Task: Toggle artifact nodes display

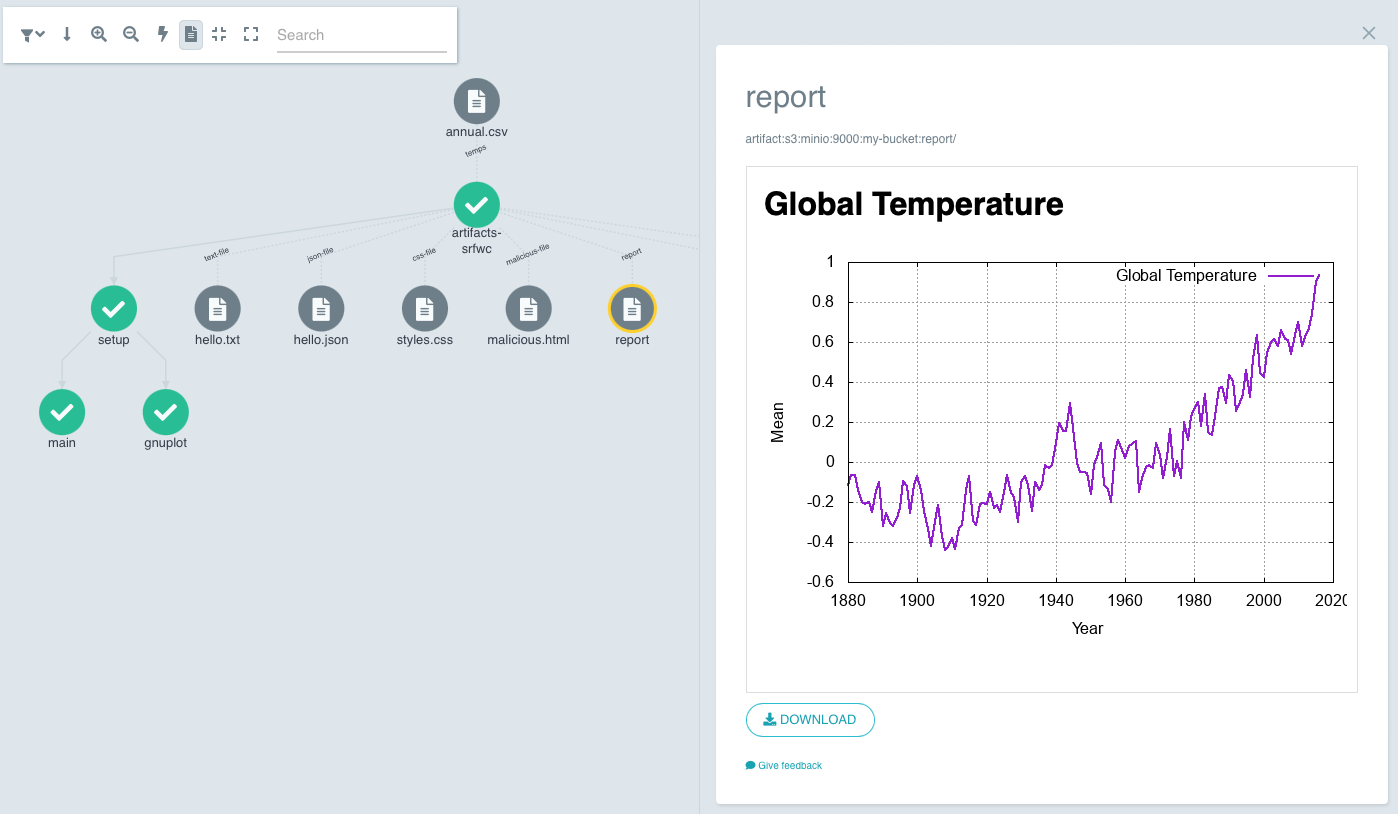Action: (190, 33)
